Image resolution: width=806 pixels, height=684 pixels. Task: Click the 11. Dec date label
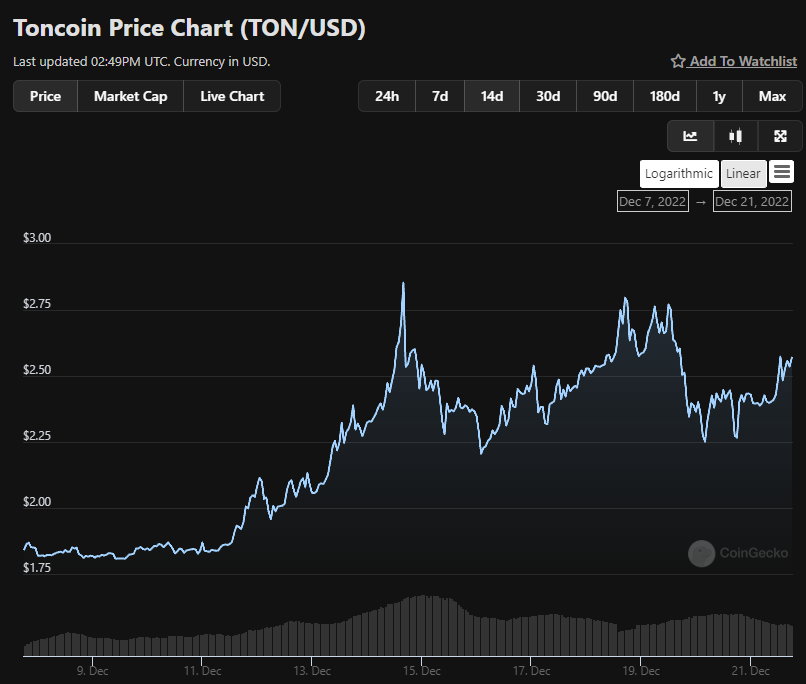203,671
